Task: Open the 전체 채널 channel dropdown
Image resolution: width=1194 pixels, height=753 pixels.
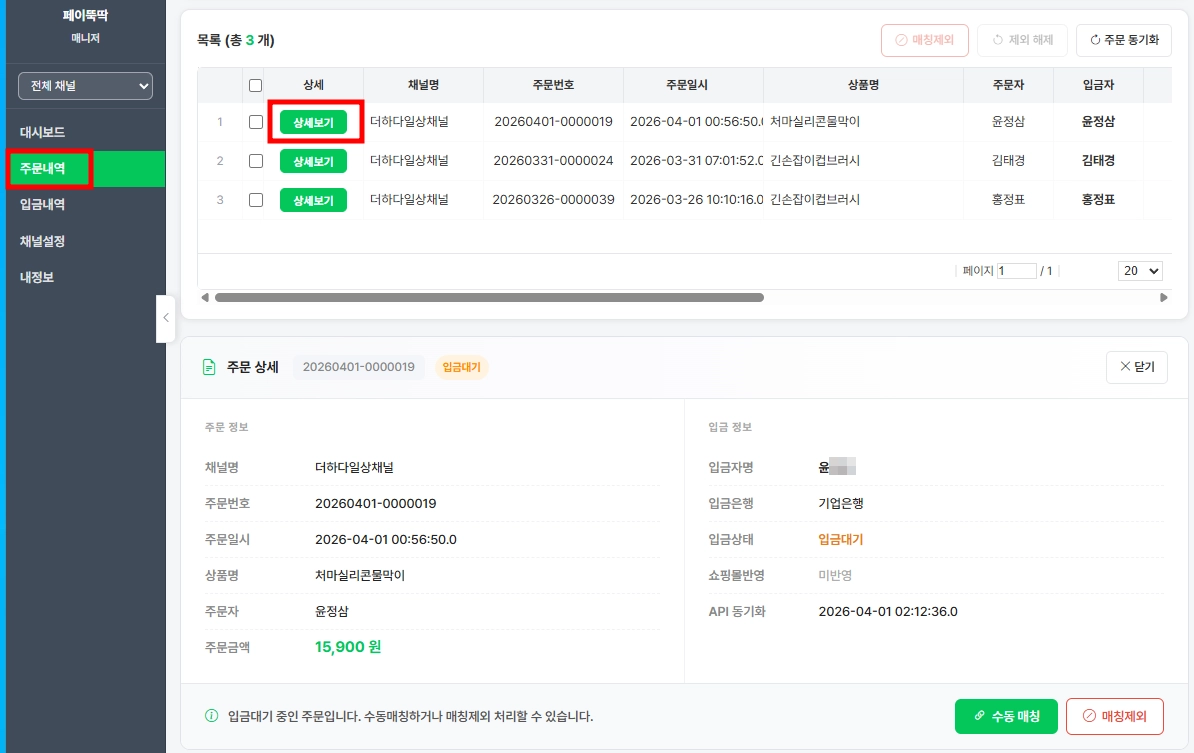Action: (x=85, y=86)
